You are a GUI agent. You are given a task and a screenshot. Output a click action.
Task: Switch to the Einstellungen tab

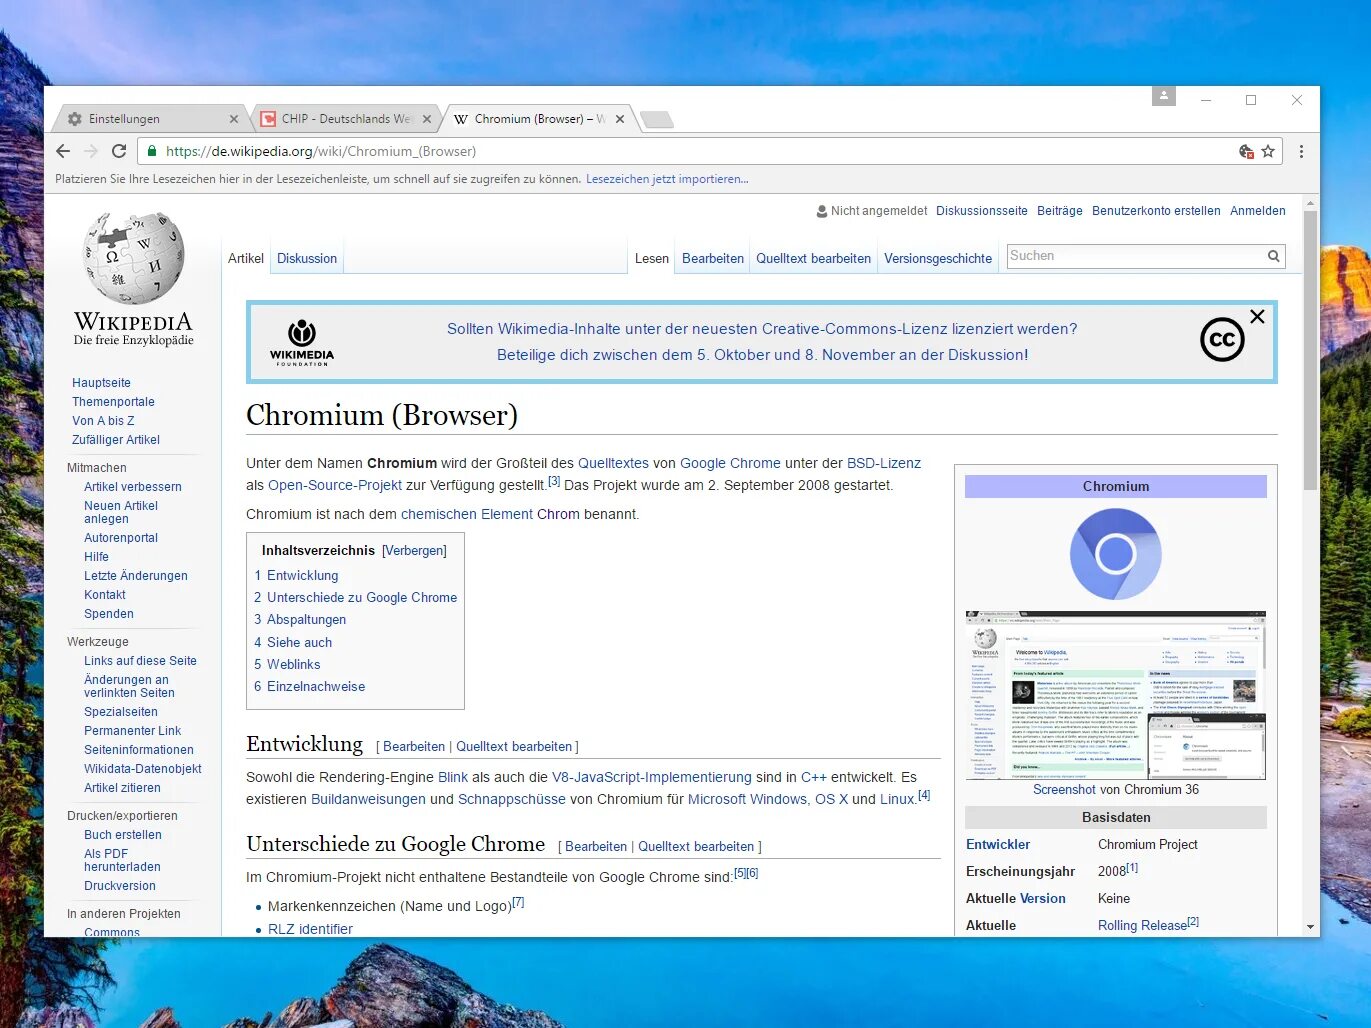148,119
